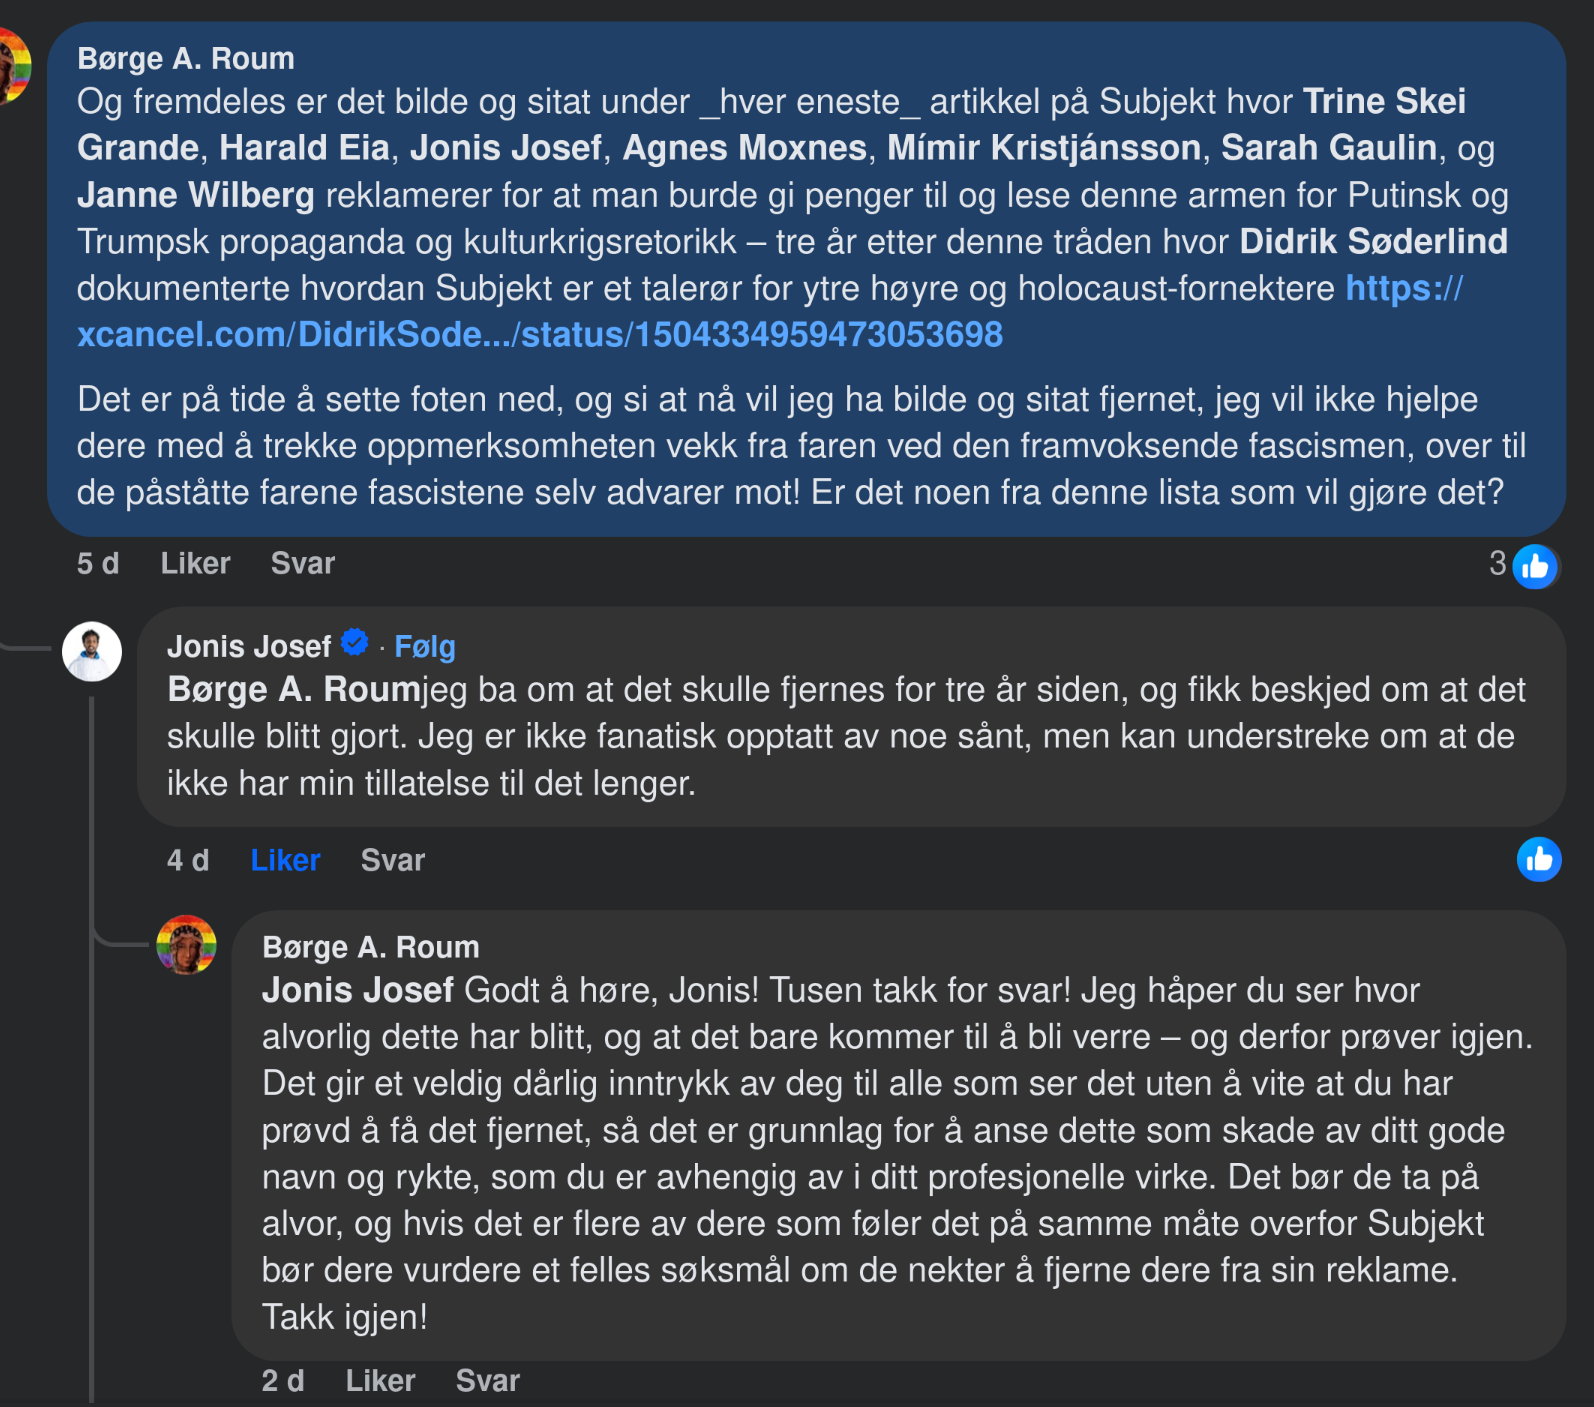Click Svar under the 2 d reply
1594x1407 pixels.
(488, 1380)
